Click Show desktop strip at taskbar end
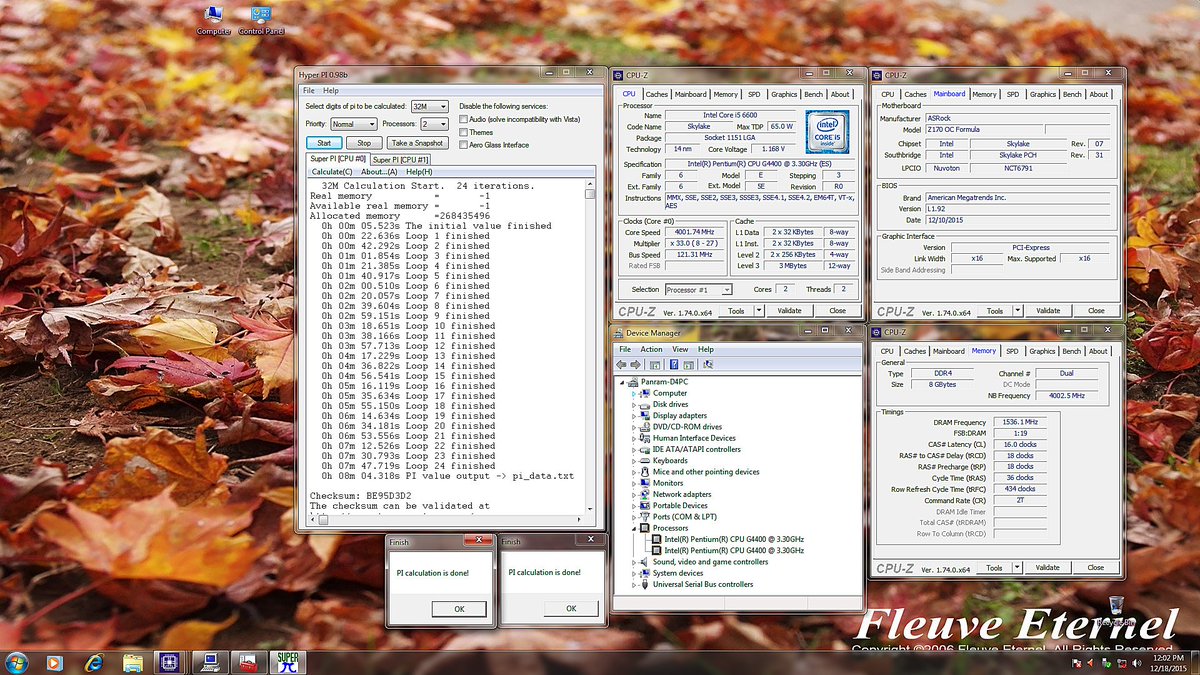This screenshot has width=1200, height=675. tap(1195, 664)
